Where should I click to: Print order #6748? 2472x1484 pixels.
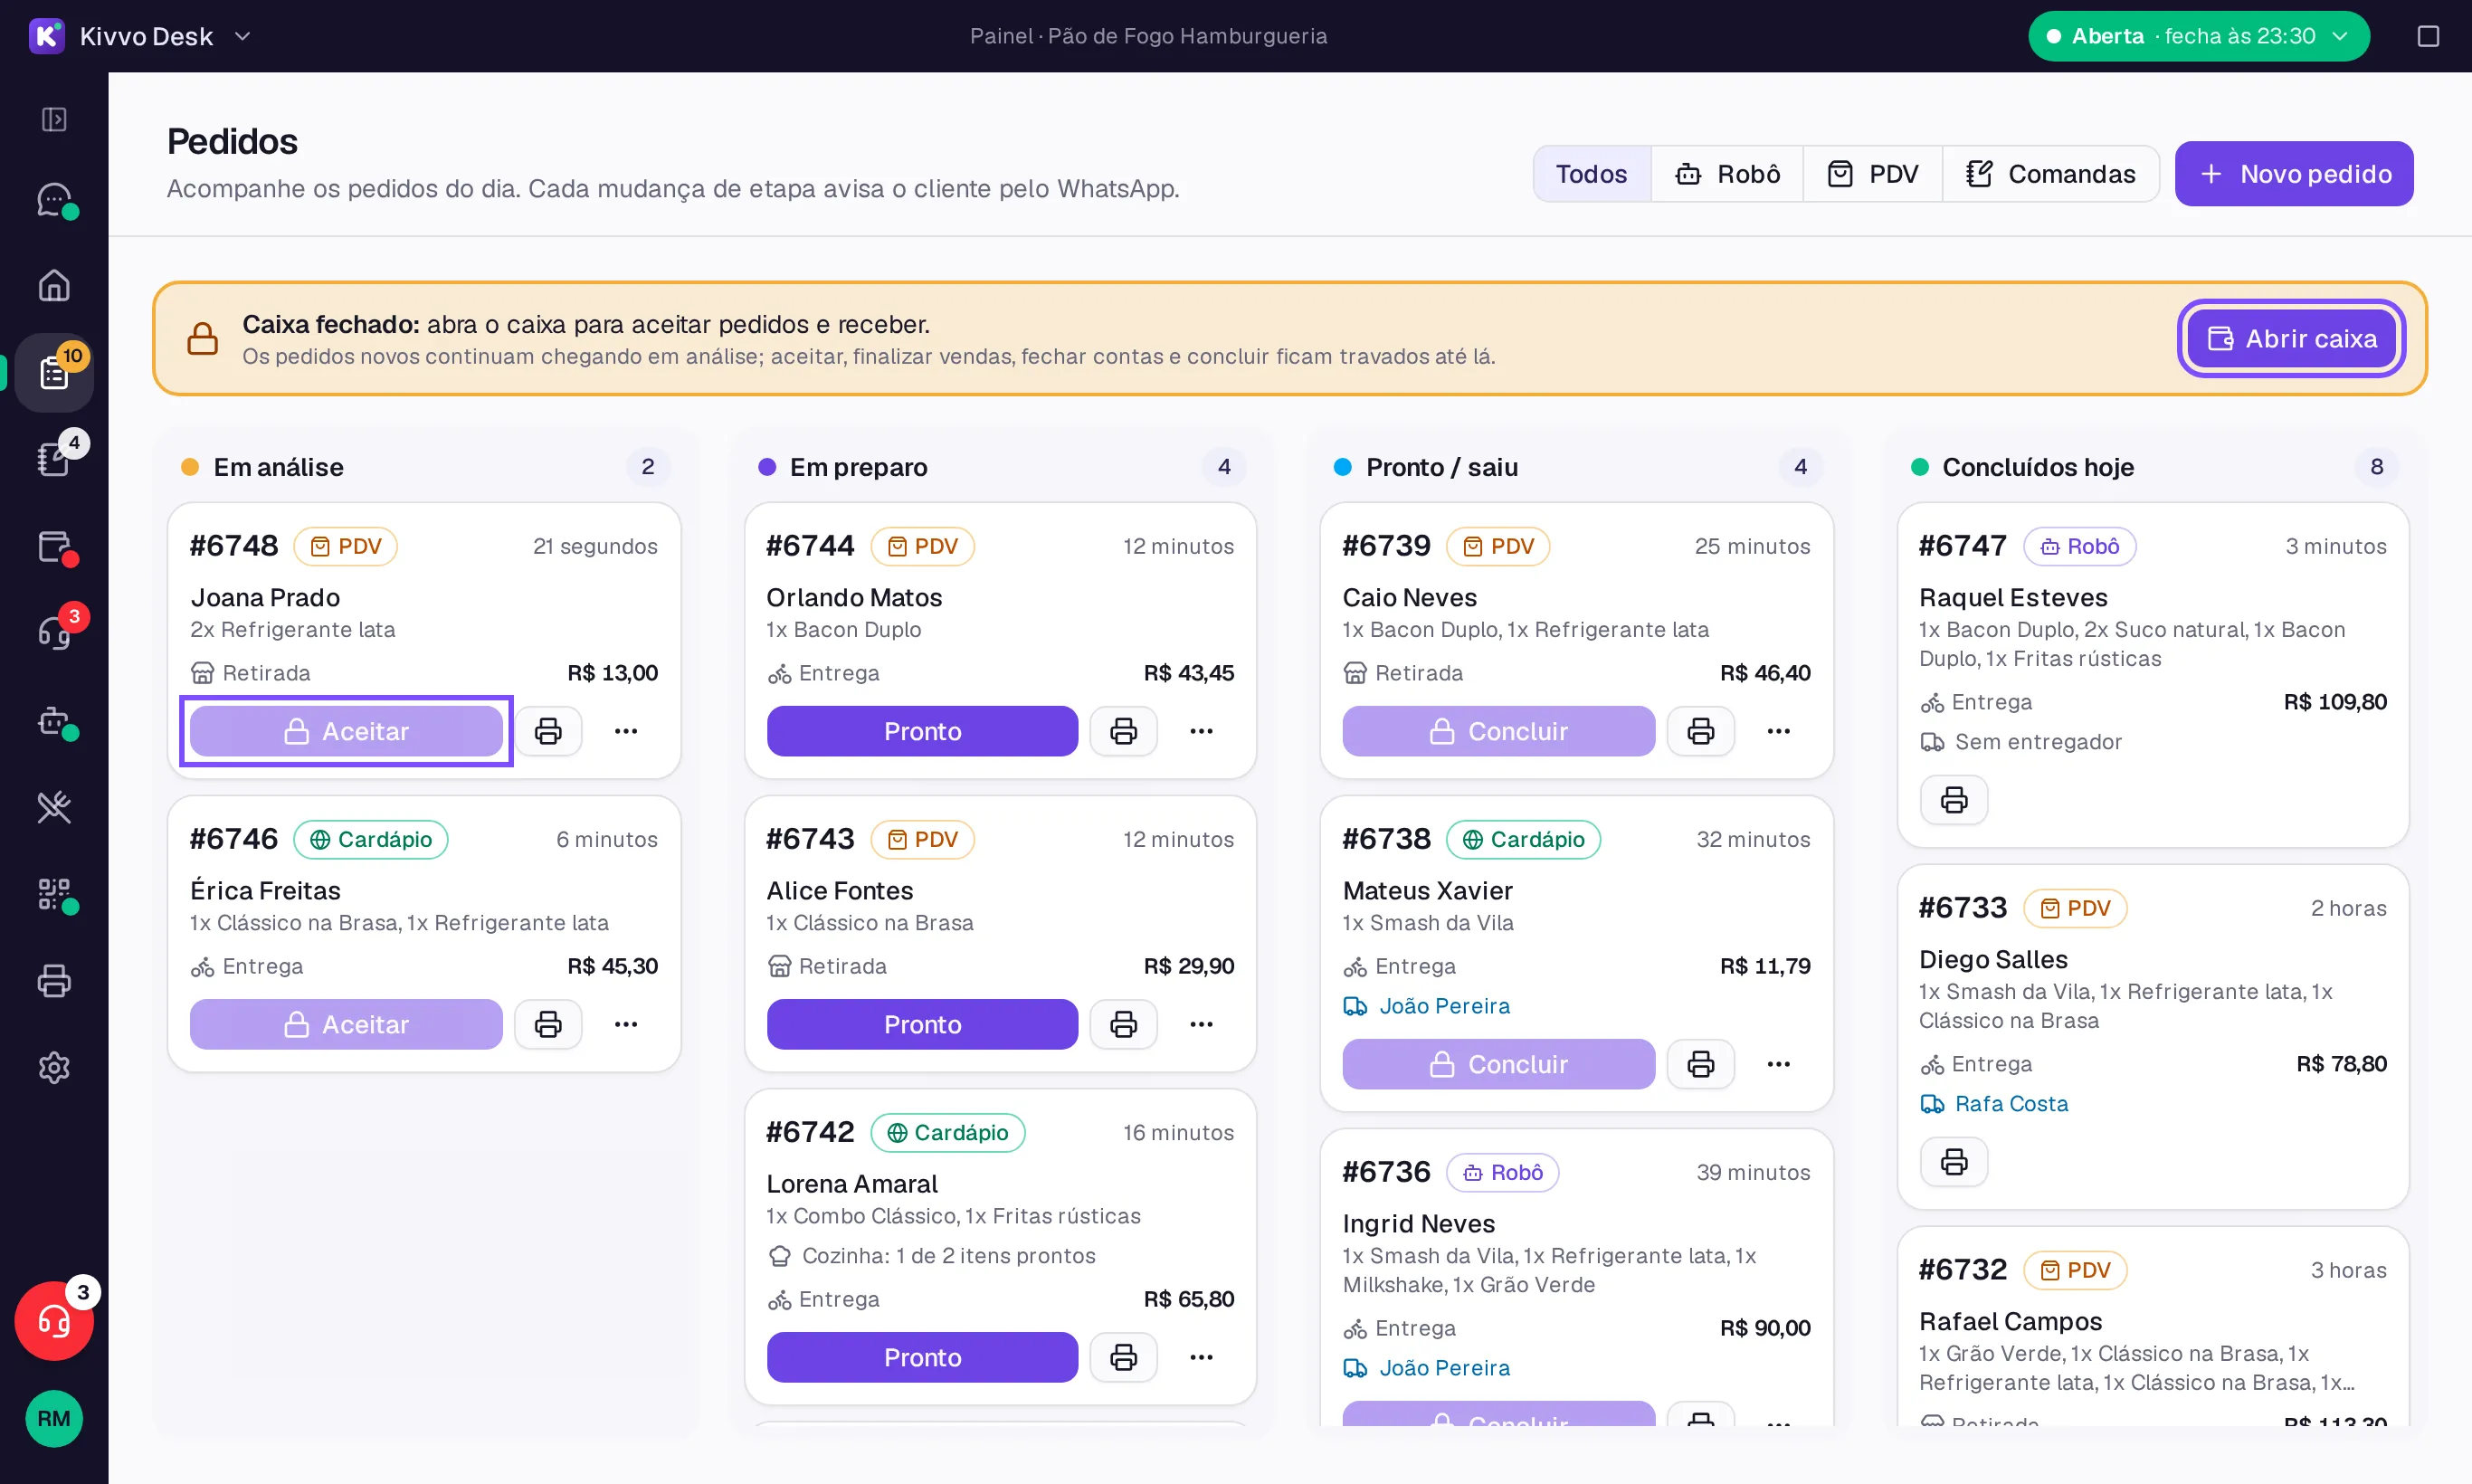(x=548, y=731)
